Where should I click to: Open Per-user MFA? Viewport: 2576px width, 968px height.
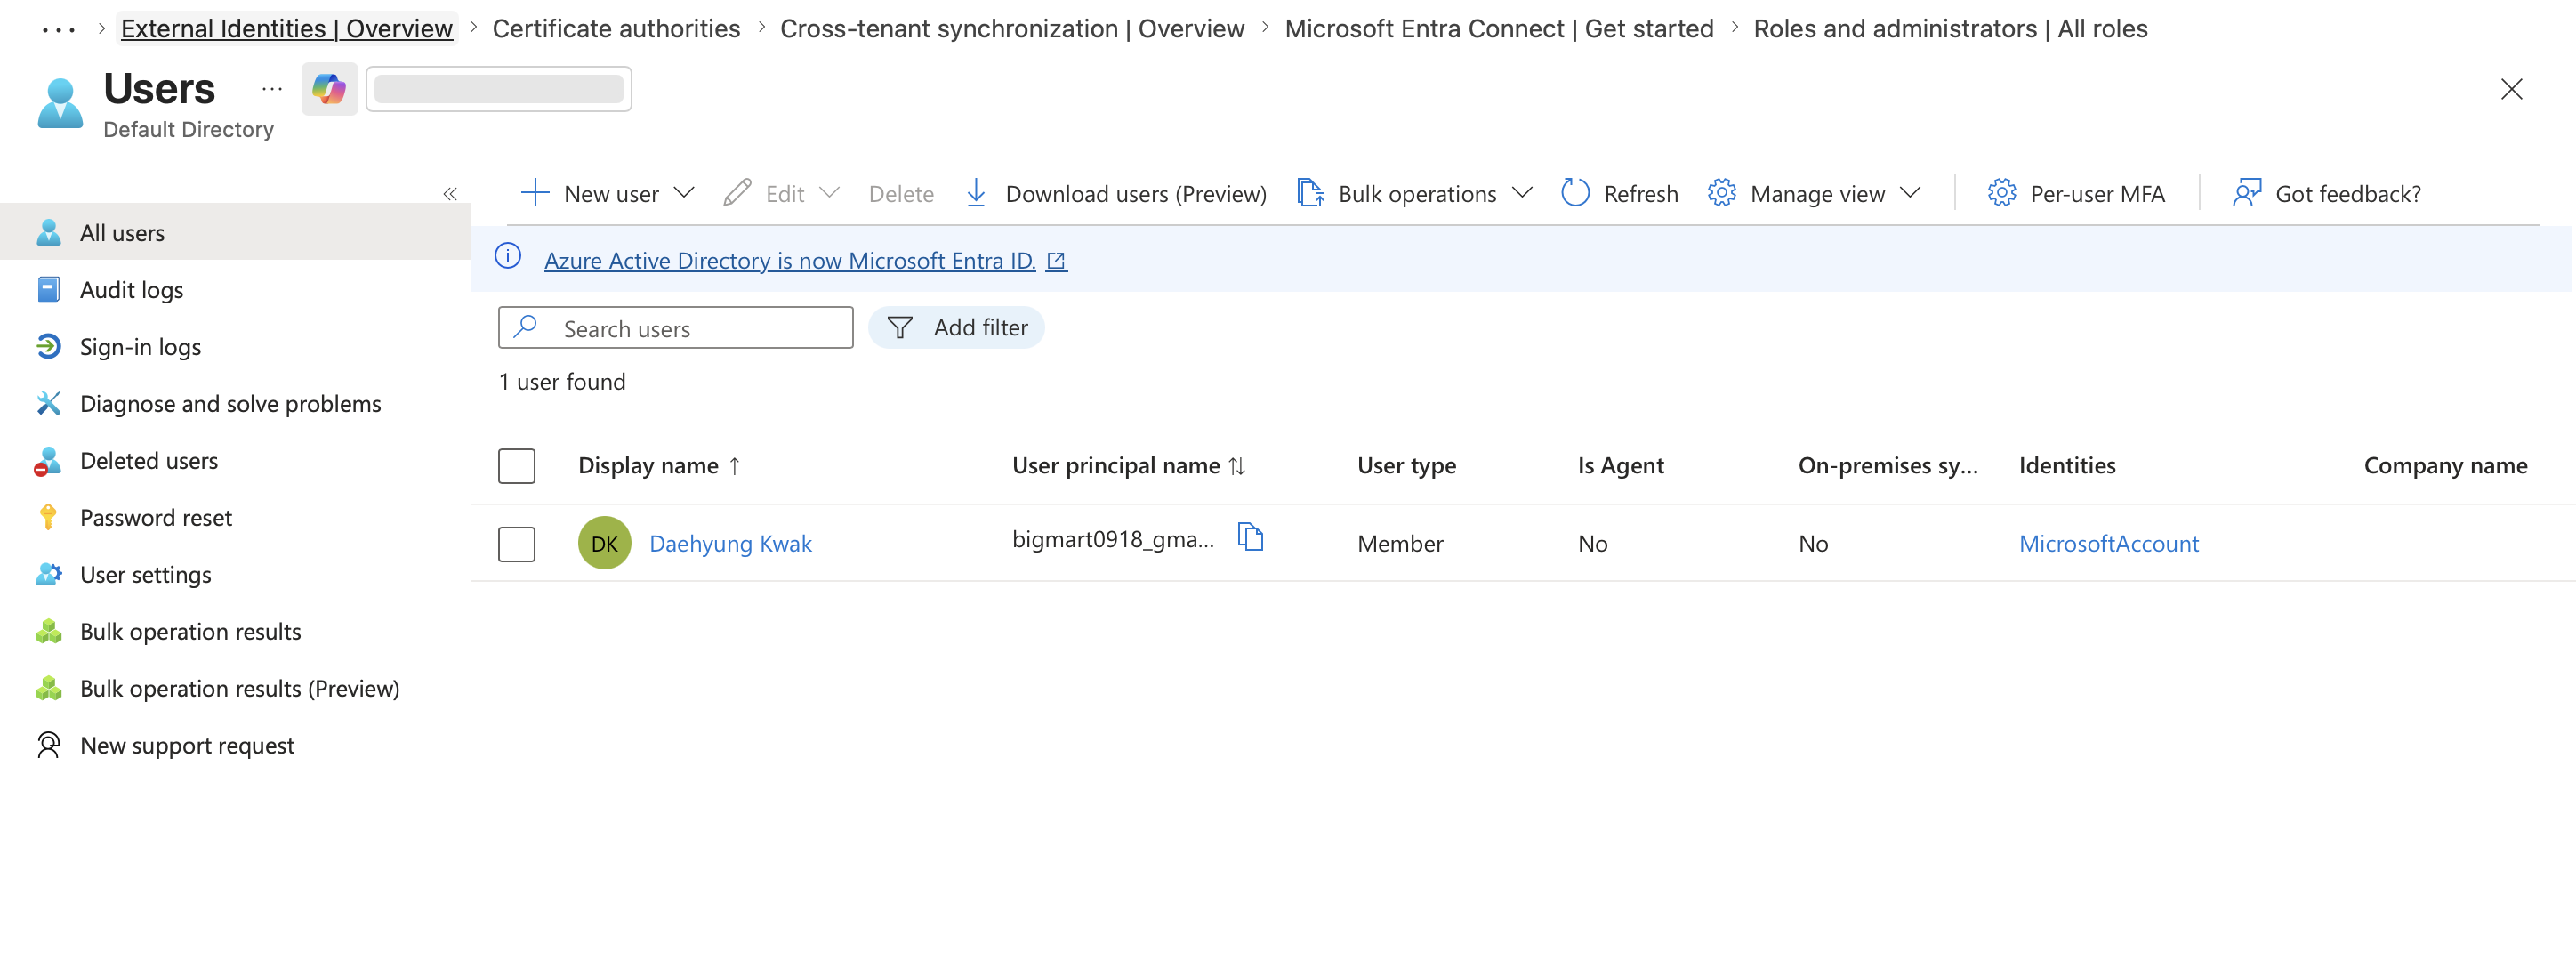[x=2076, y=194]
